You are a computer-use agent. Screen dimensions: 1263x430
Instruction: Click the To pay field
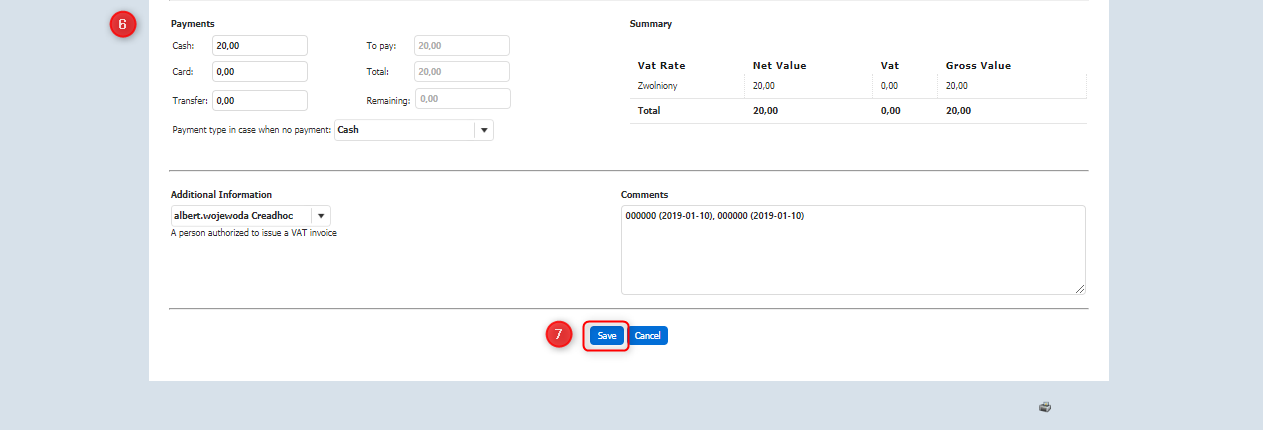point(461,46)
